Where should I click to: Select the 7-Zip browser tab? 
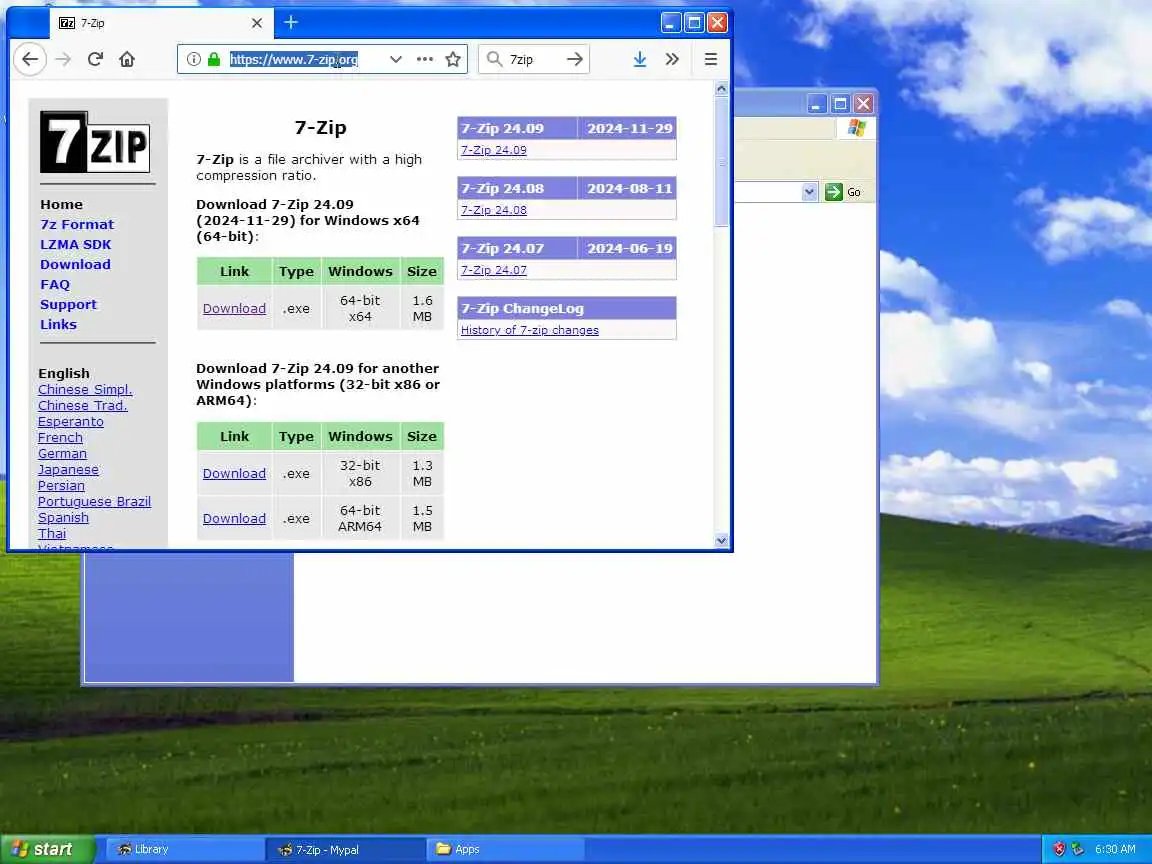coord(162,23)
